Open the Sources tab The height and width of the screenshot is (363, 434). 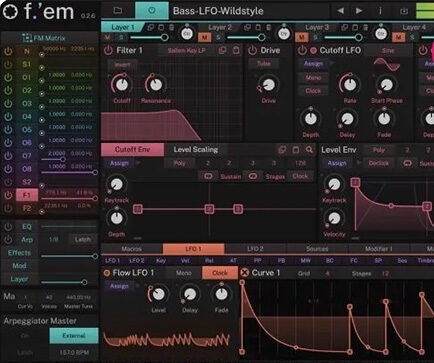tap(317, 249)
